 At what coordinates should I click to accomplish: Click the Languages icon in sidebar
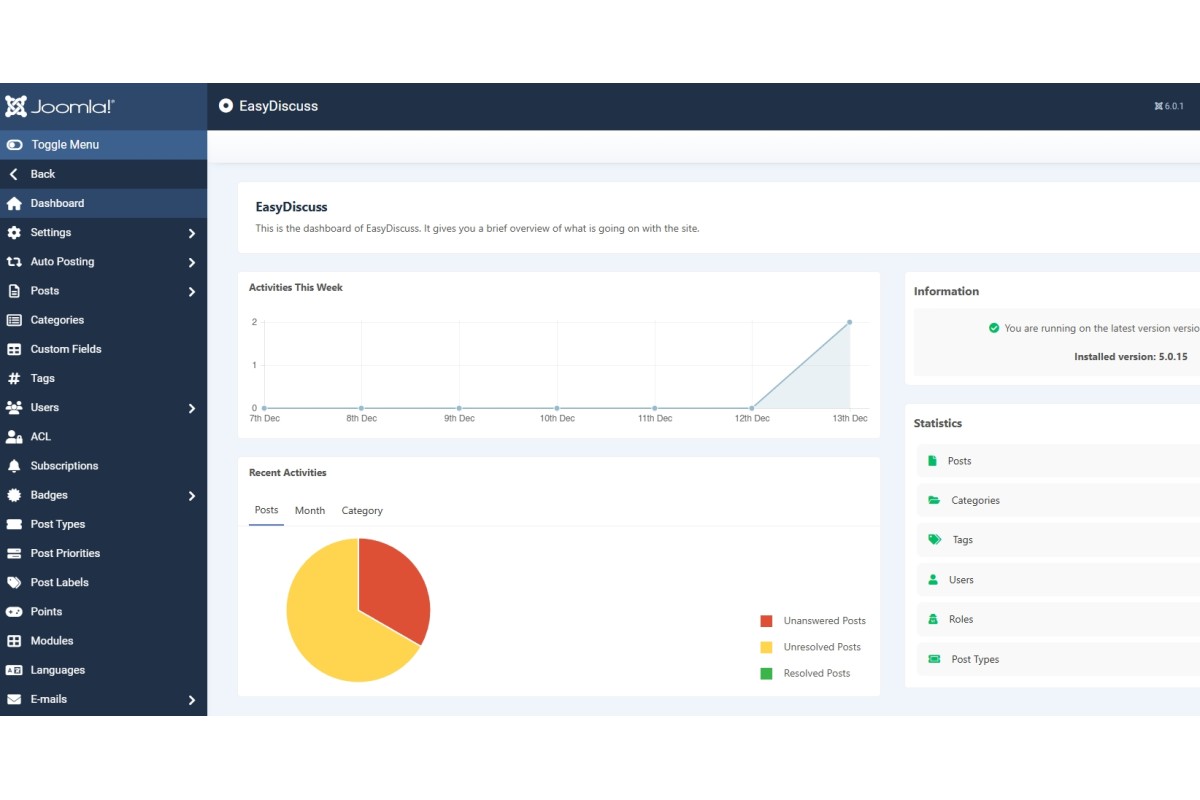(x=14, y=670)
